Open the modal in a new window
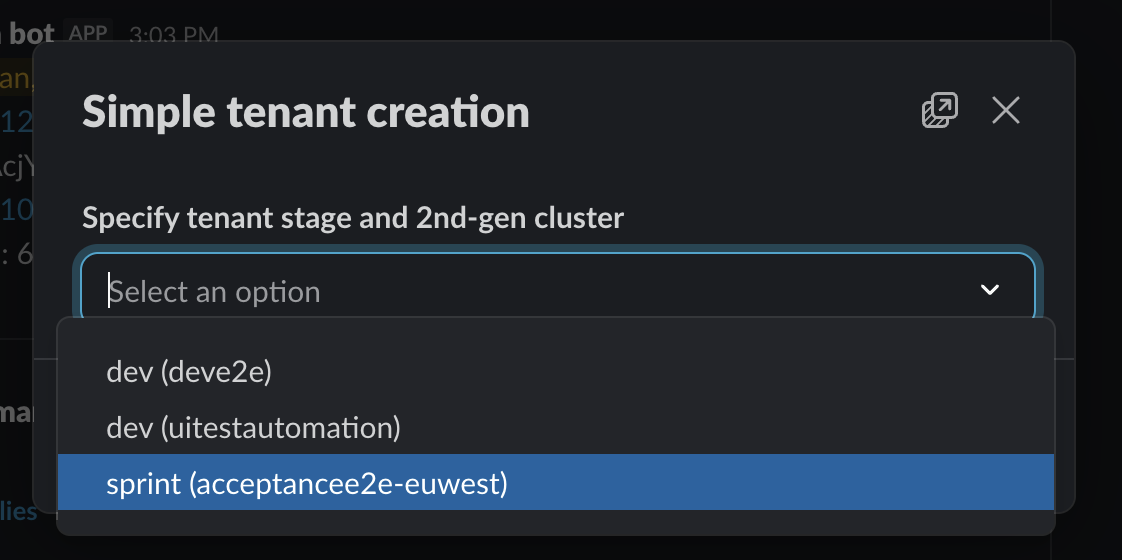The width and height of the screenshot is (1122, 560). (x=939, y=111)
